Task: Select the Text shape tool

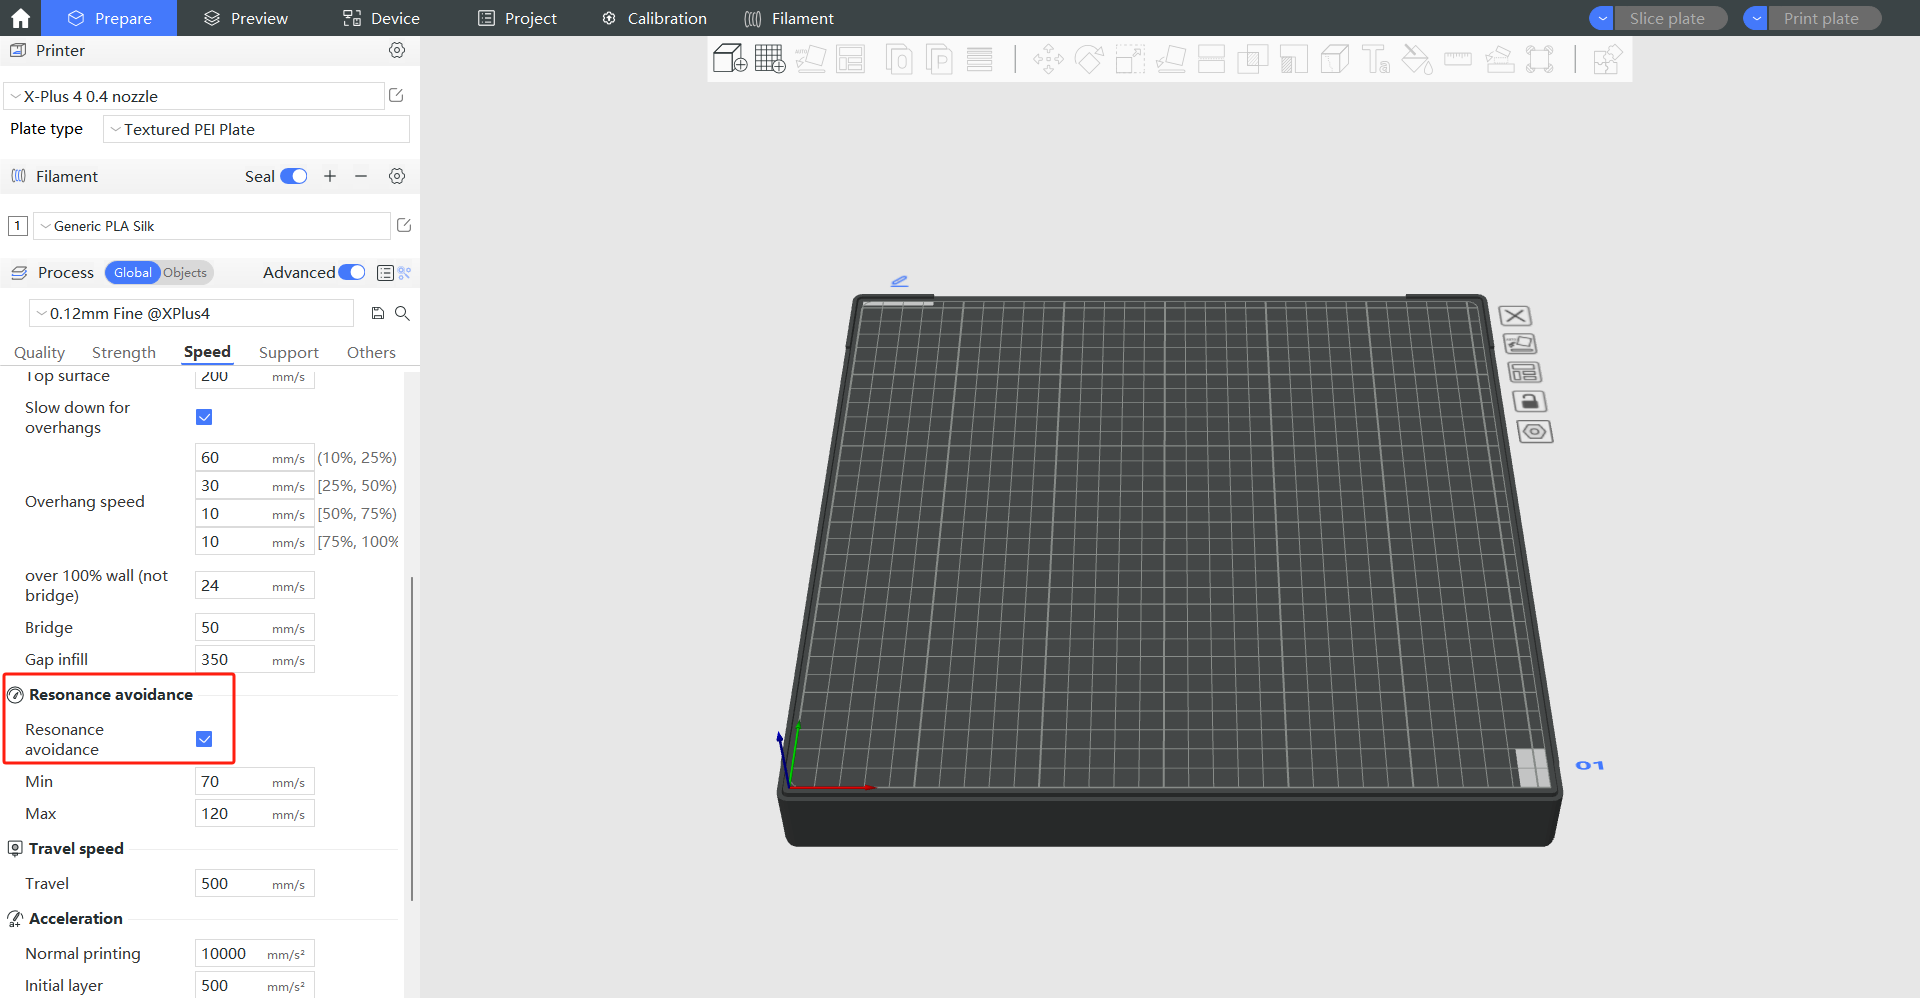Action: point(1376,59)
